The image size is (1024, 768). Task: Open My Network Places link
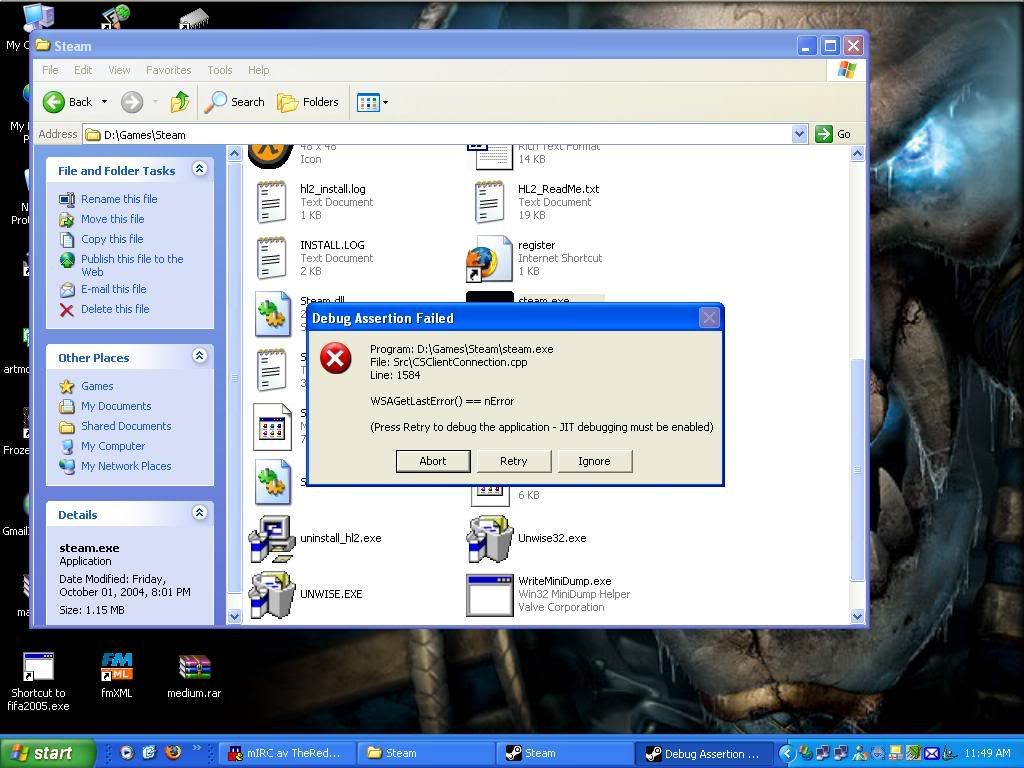click(126, 466)
